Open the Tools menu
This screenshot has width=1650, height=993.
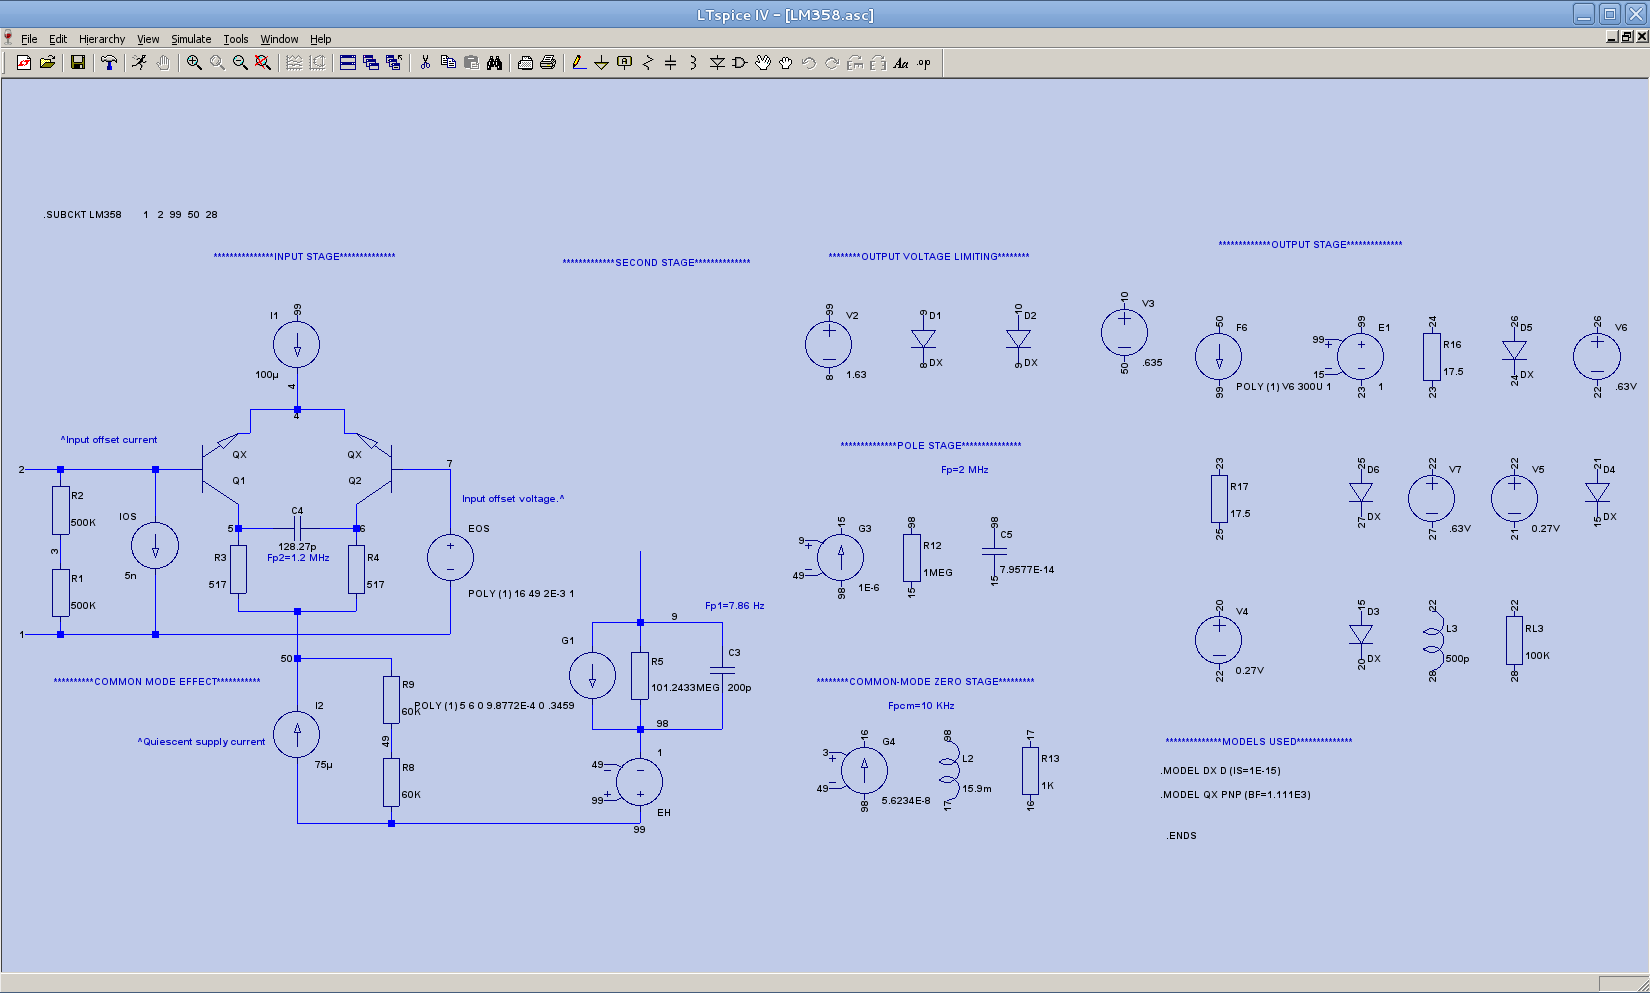click(x=236, y=39)
